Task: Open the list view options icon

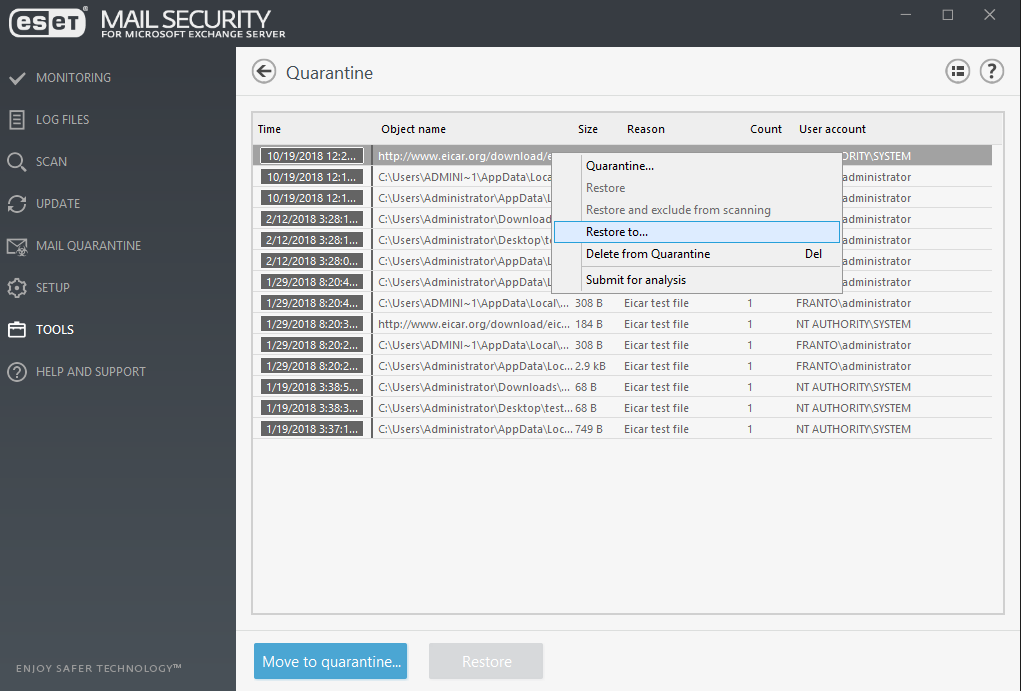Action: (x=957, y=71)
